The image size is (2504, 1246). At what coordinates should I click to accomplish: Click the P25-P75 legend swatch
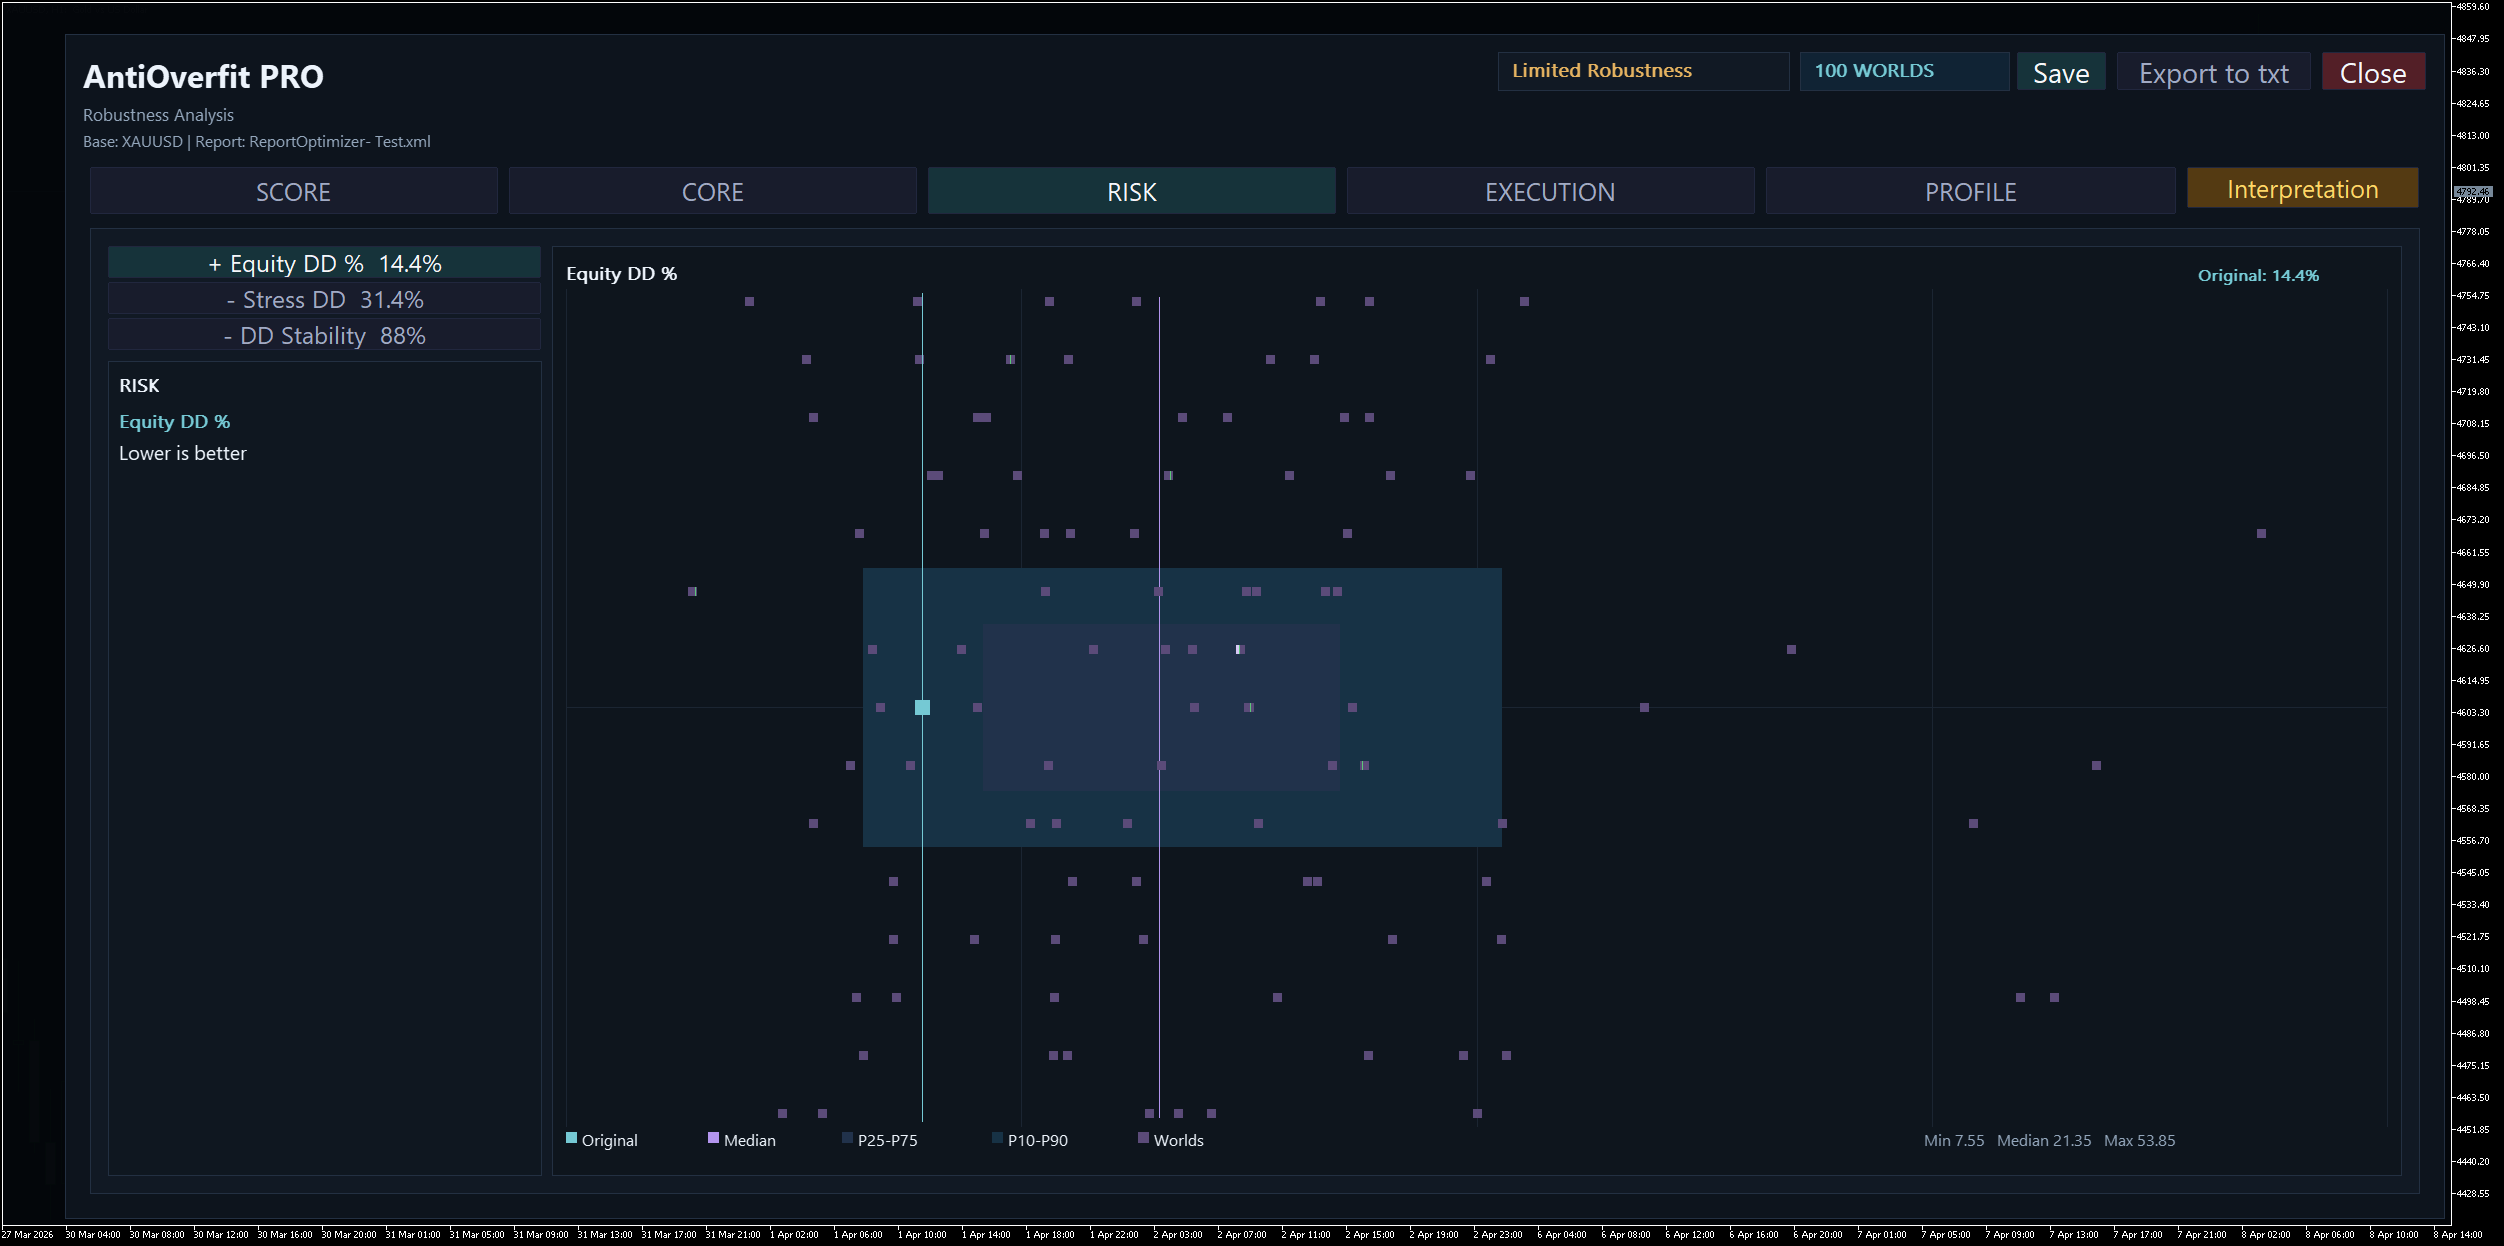[x=848, y=1138]
